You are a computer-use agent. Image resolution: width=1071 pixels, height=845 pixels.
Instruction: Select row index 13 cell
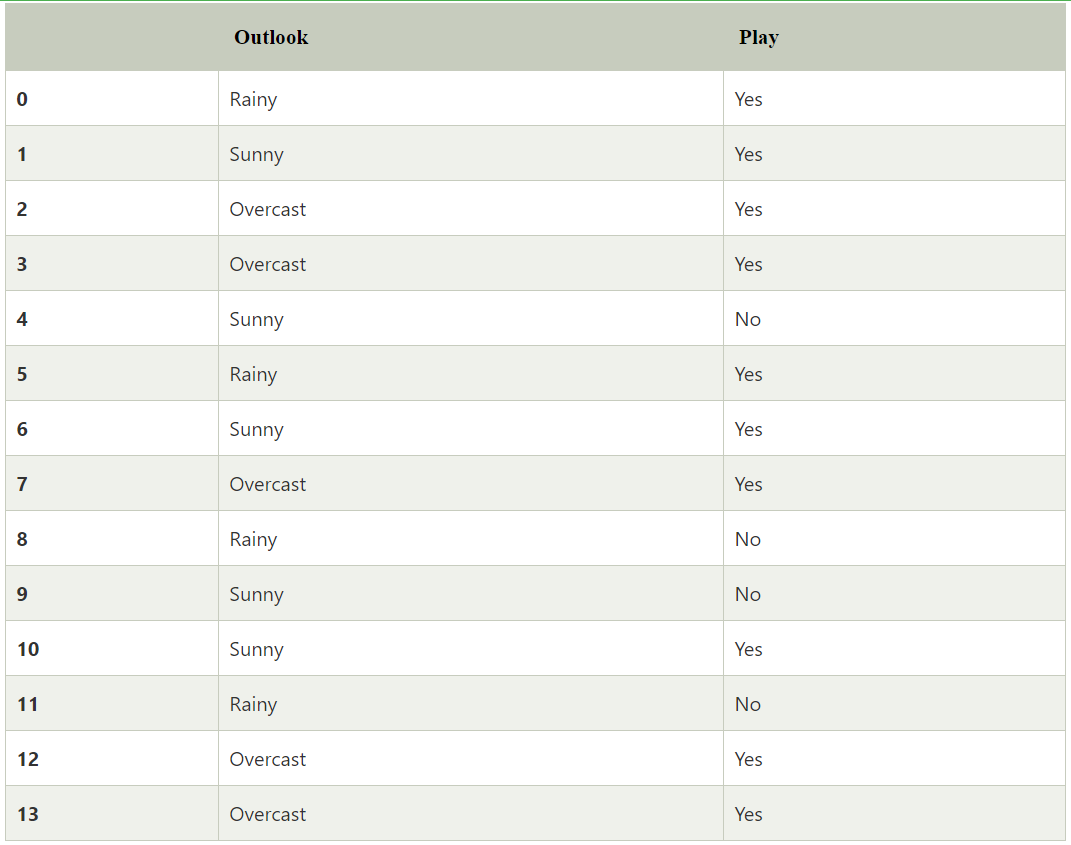coord(28,814)
